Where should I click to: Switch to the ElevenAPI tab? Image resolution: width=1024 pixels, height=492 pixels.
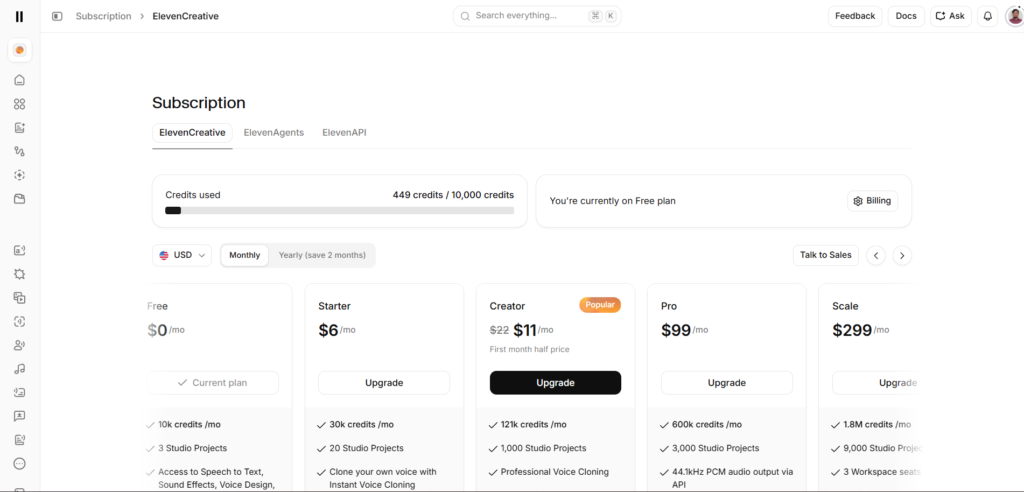point(344,133)
